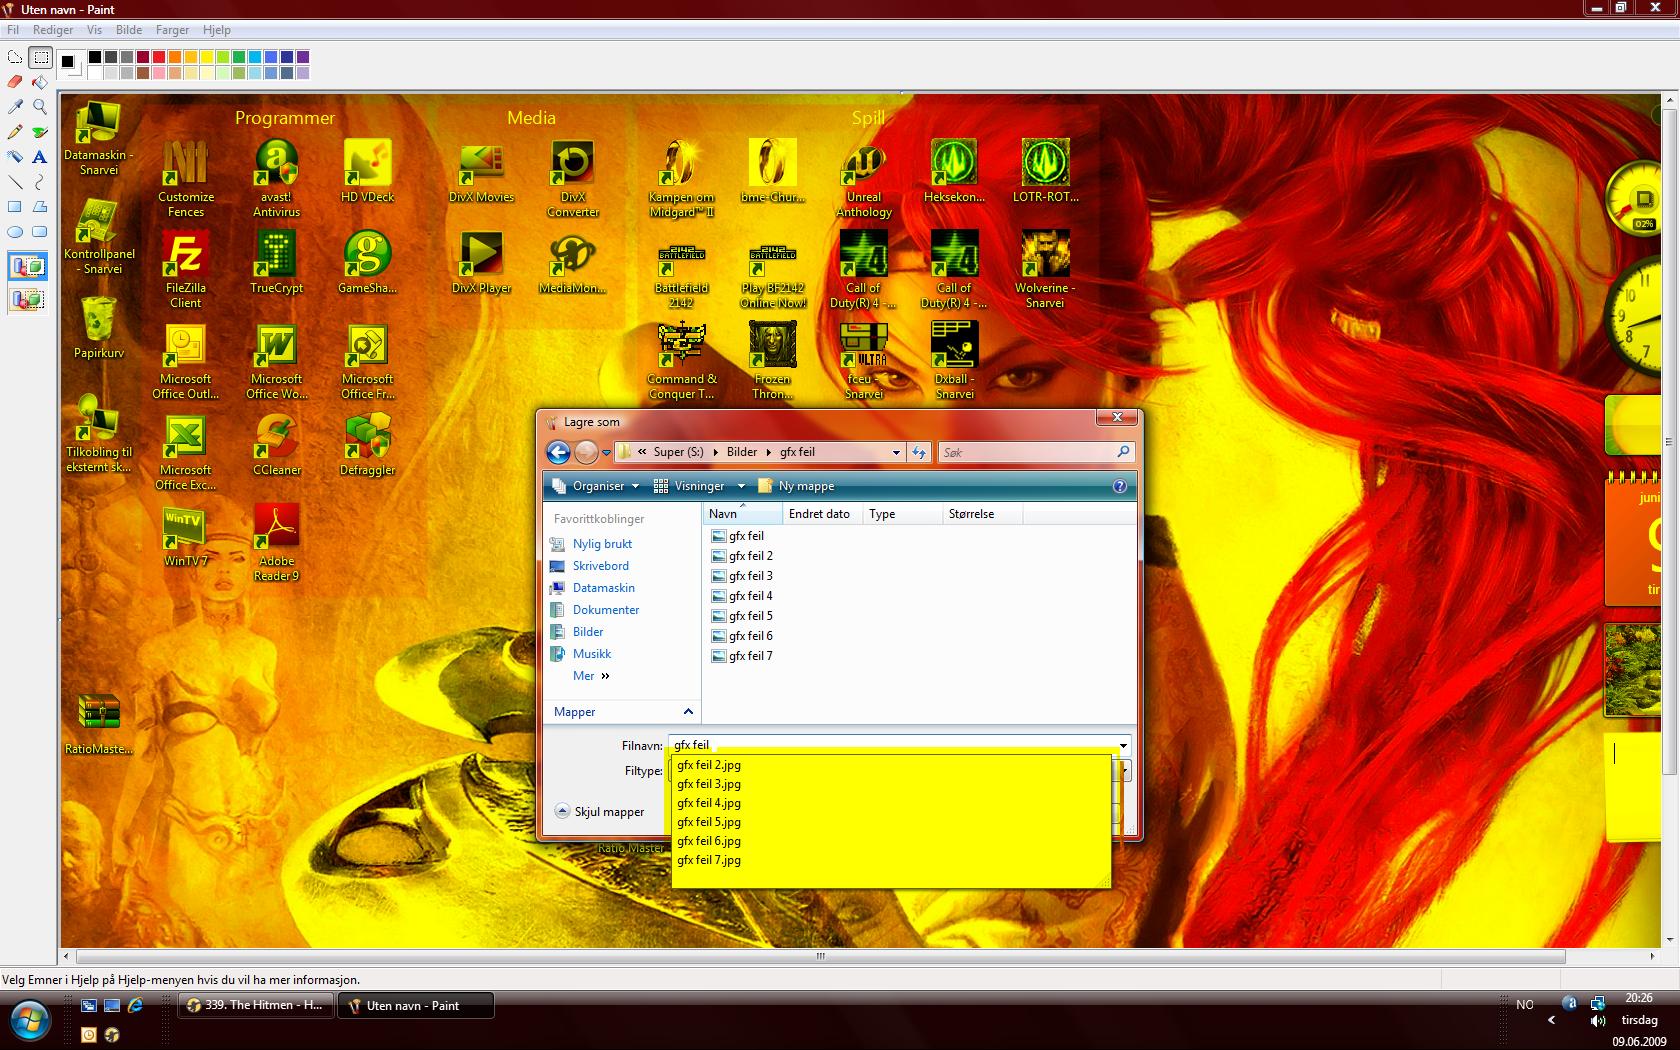Choose the Brush tool
The height and width of the screenshot is (1050, 1680).
pyautogui.click(x=40, y=132)
